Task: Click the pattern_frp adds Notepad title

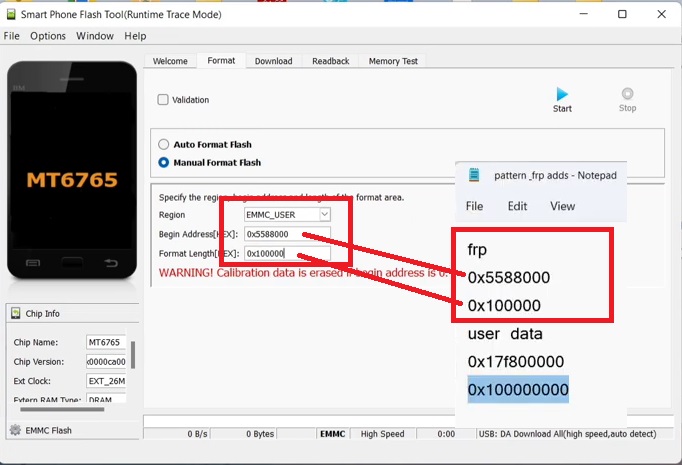Action: pos(555,175)
